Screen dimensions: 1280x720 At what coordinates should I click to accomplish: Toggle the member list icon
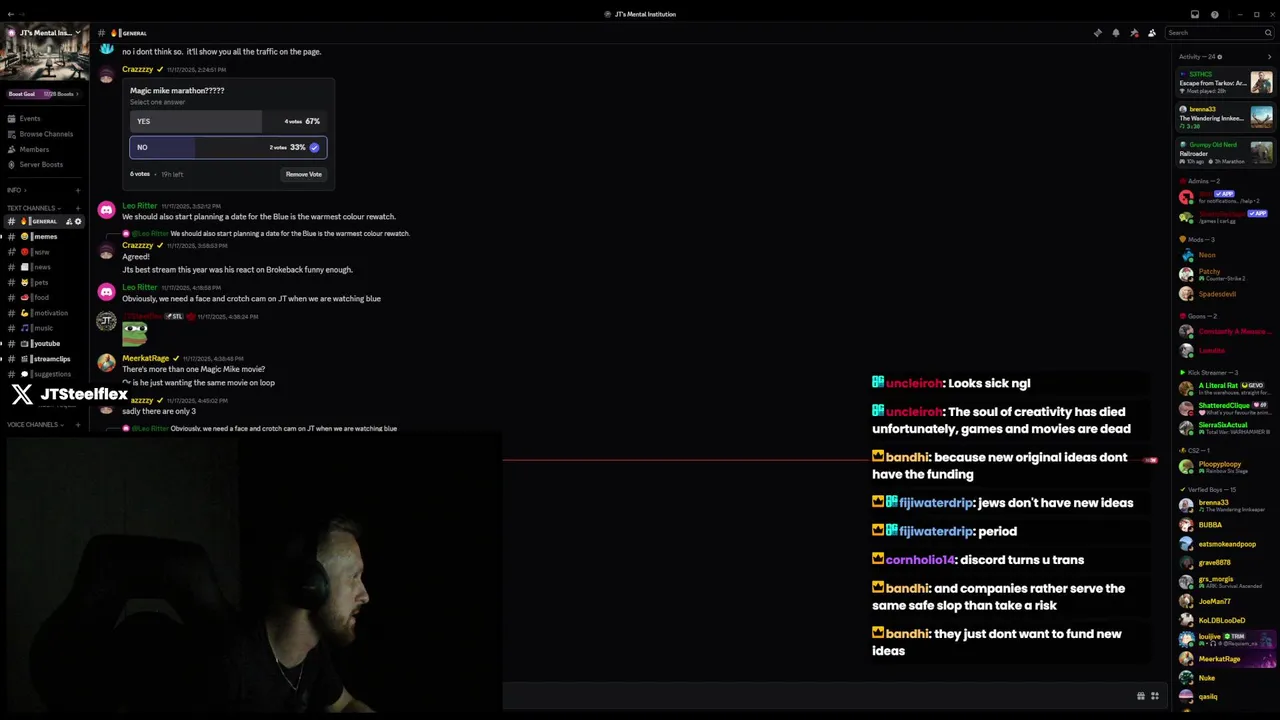(1152, 33)
